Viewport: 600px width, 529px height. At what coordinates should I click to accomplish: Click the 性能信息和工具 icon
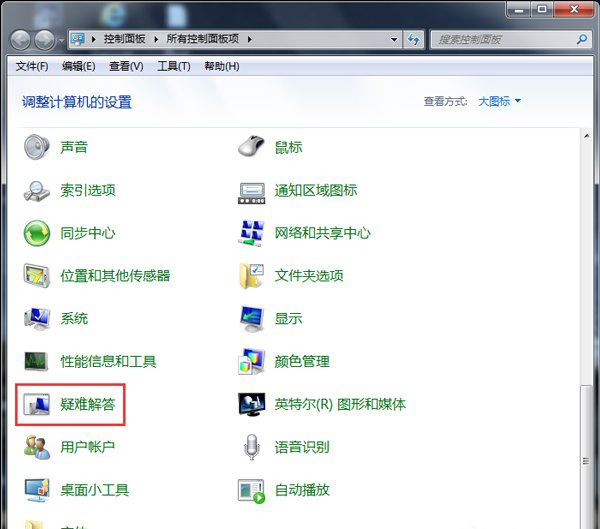click(36, 361)
